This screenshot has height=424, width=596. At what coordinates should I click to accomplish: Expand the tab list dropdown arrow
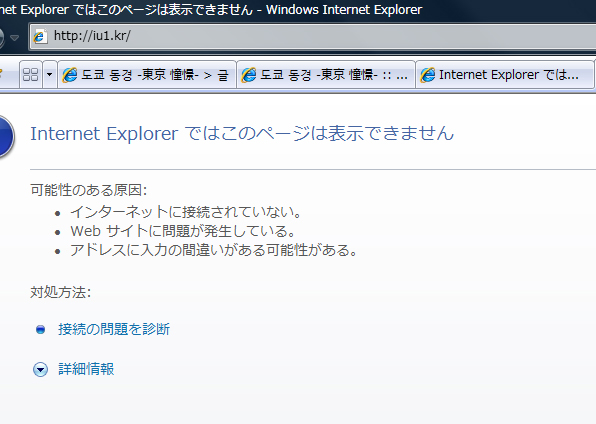[49, 75]
